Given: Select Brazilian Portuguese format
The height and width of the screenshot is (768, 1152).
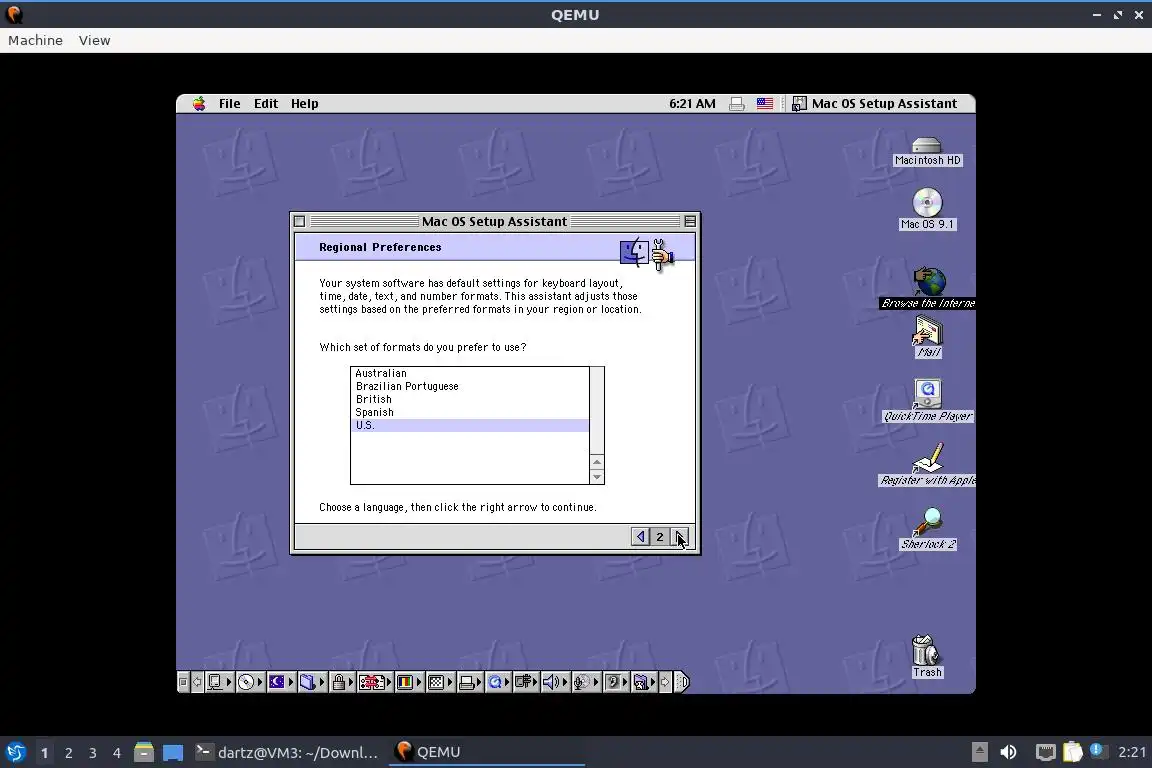Looking at the screenshot, I should (469, 387).
